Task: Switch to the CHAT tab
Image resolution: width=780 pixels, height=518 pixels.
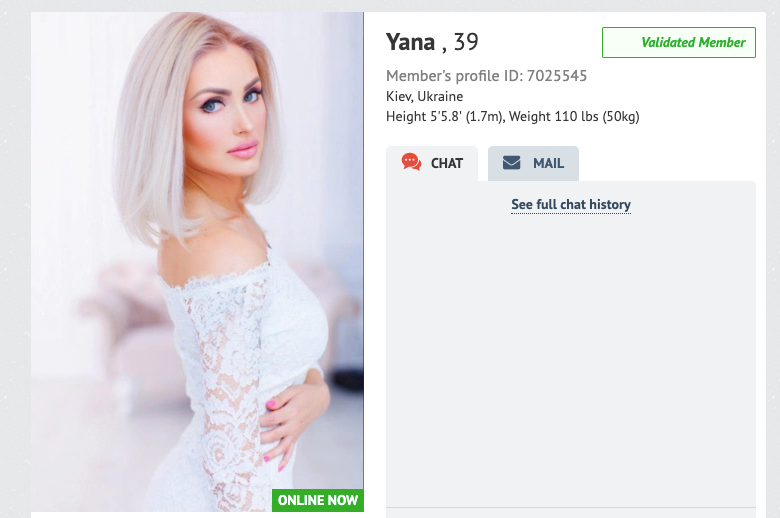Action: [432, 163]
